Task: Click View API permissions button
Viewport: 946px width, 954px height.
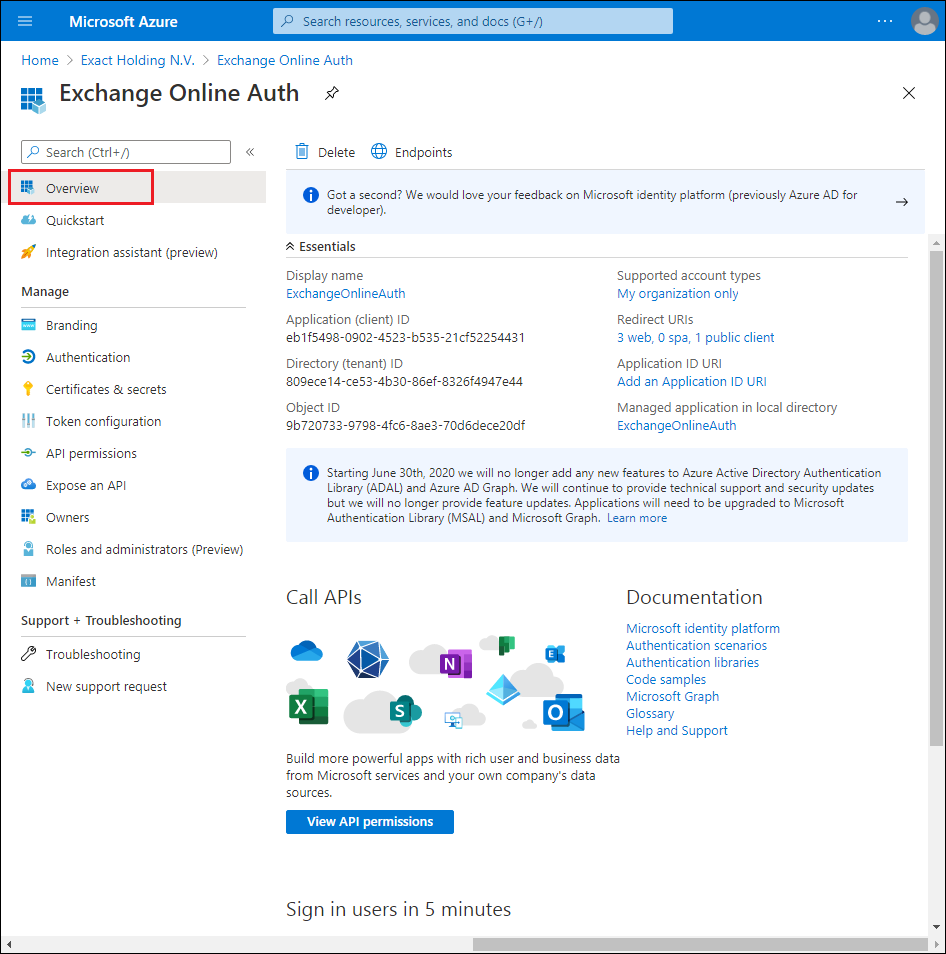Action: (370, 822)
